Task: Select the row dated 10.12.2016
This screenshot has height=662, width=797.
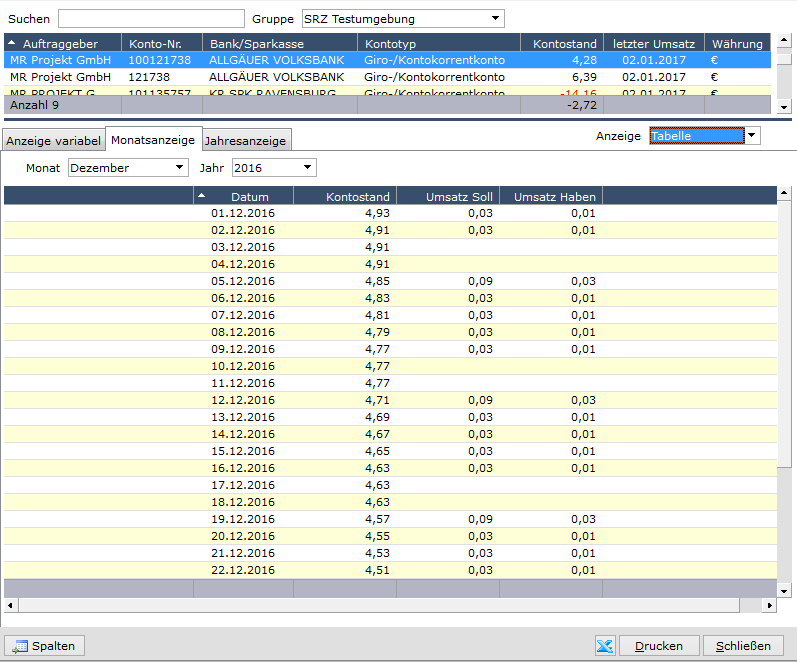Action: pyautogui.click(x=390, y=366)
